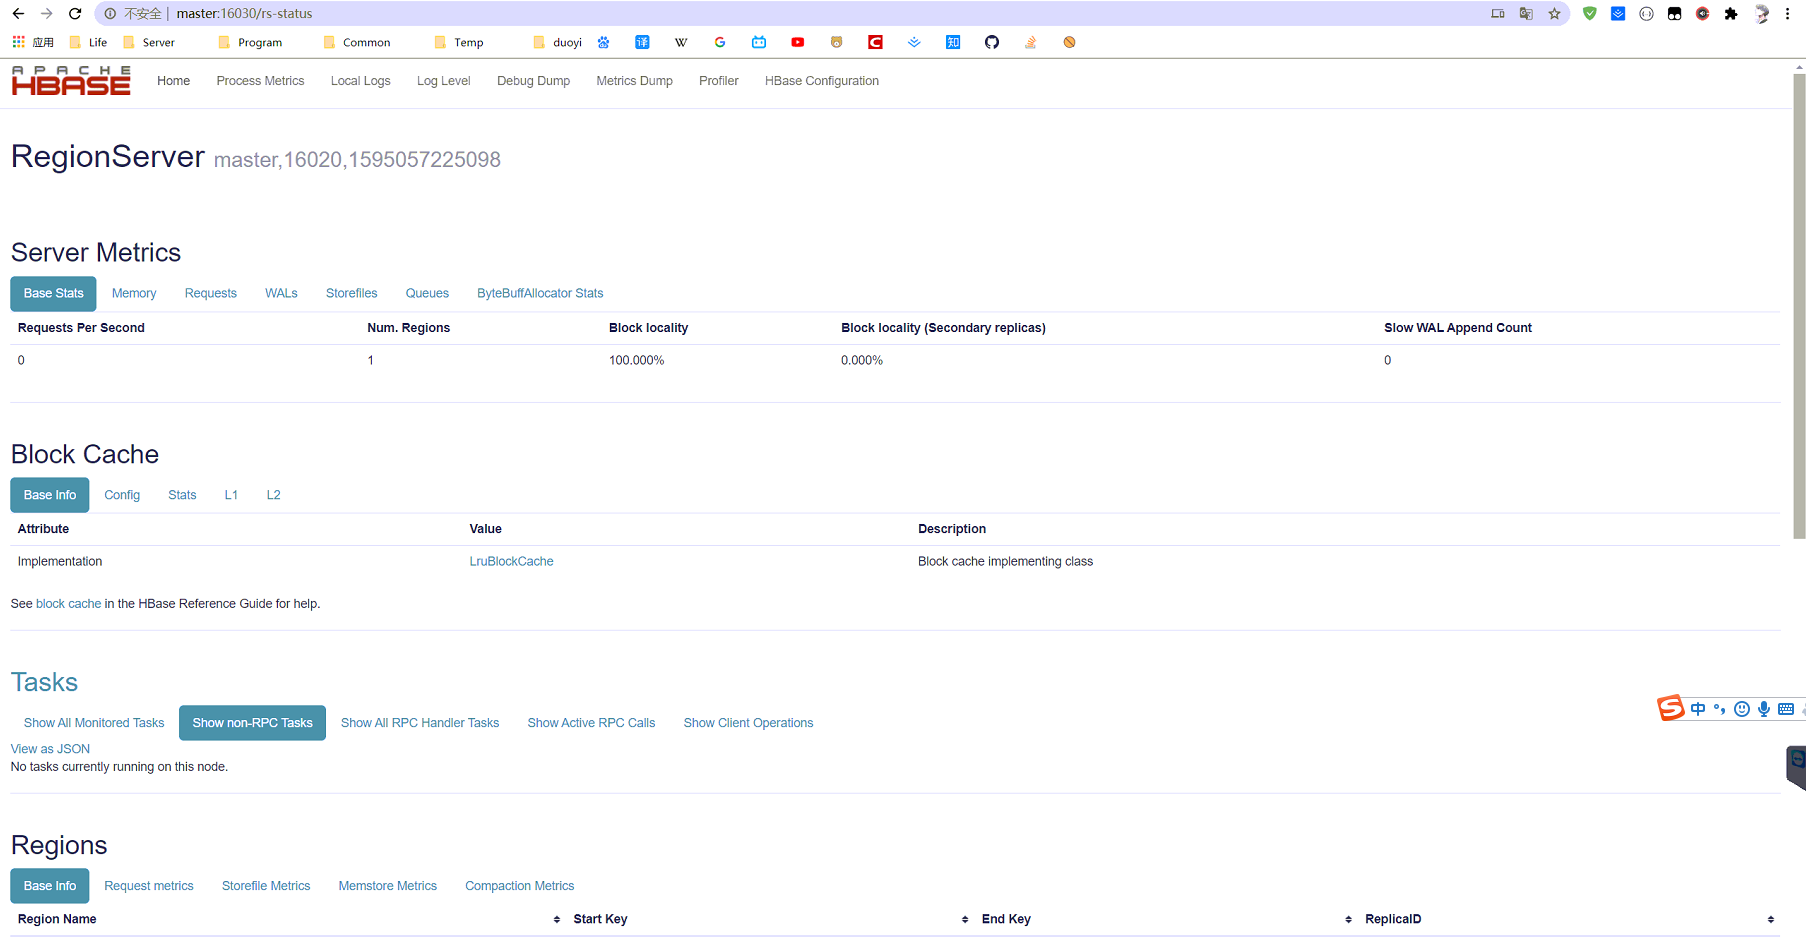Toggle Chinese input mode on Sogou toolbar
The image size is (1806, 938).
tap(1698, 709)
